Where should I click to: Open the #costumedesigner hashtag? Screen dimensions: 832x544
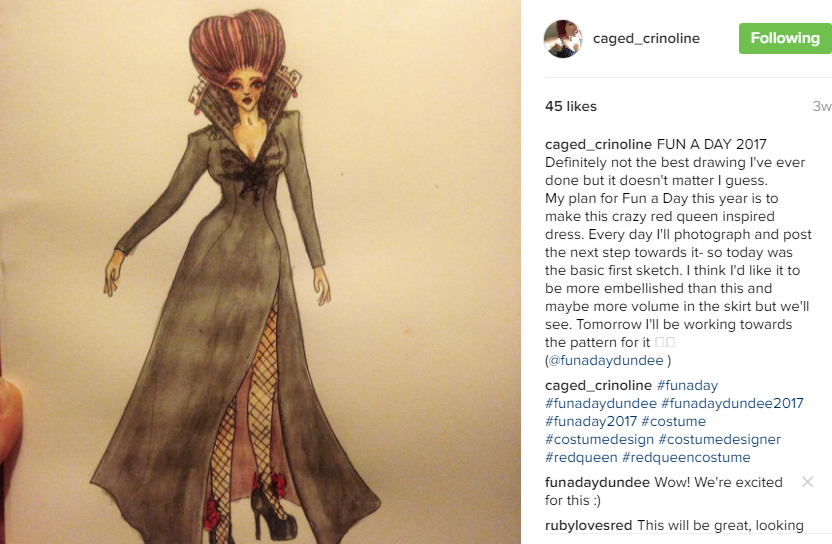(x=720, y=439)
